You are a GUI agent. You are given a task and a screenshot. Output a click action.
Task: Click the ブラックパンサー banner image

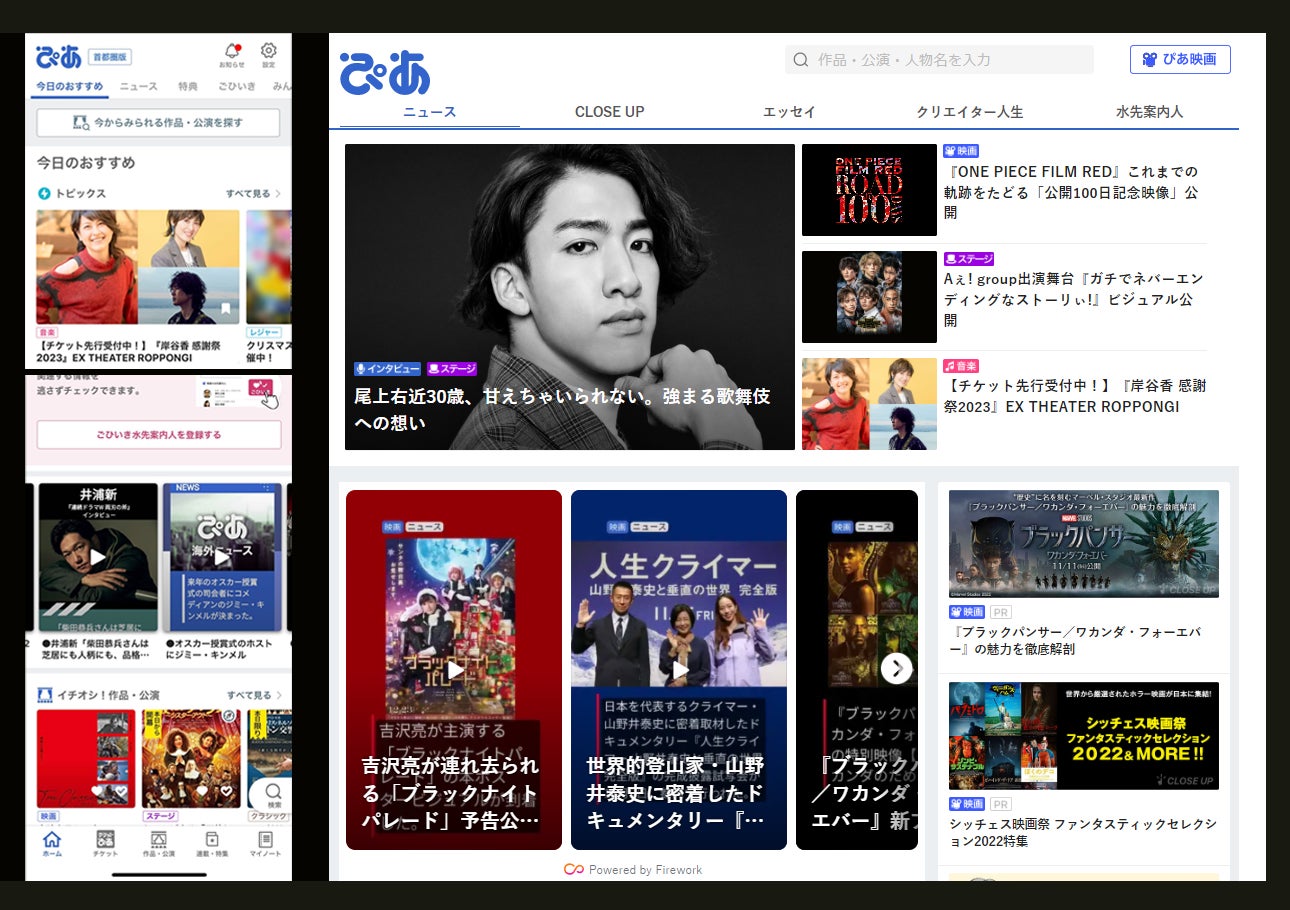[1084, 544]
